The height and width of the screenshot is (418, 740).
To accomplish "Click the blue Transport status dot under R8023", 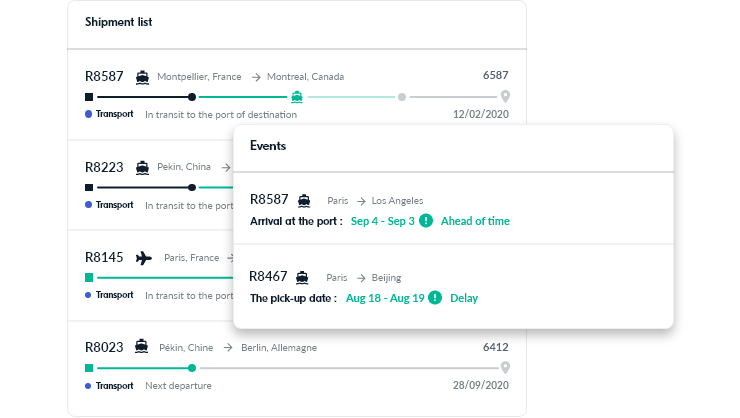I will pyautogui.click(x=88, y=386).
